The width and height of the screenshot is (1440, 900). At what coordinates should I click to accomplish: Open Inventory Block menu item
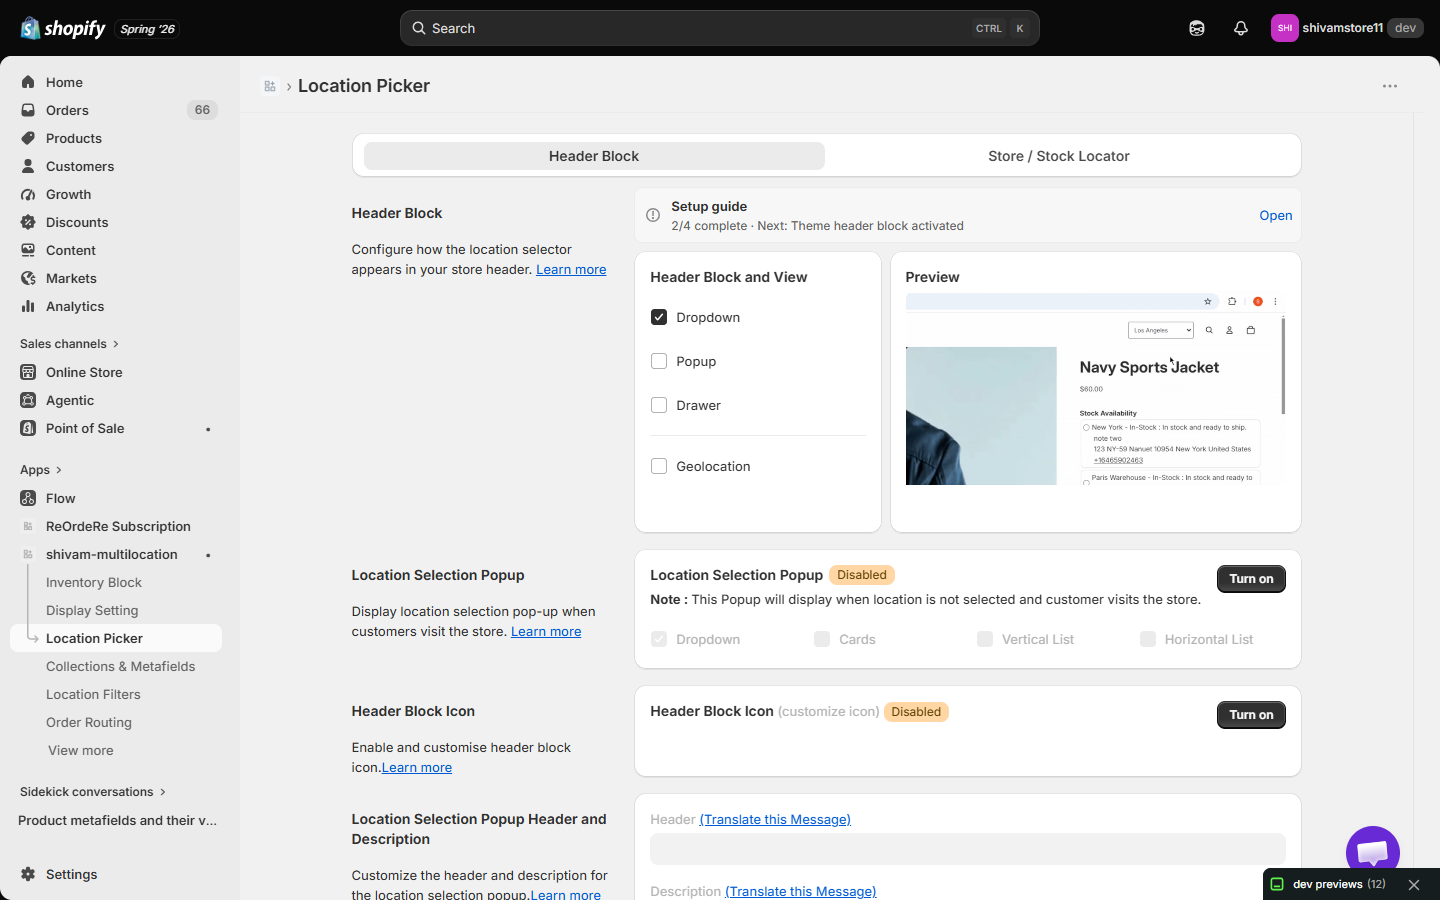point(94,582)
